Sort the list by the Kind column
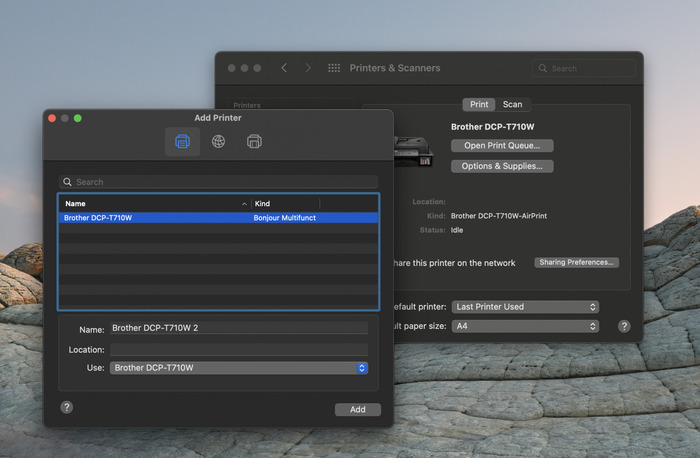Image resolution: width=700 pixels, height=458 pixels. tap(286, 204)
